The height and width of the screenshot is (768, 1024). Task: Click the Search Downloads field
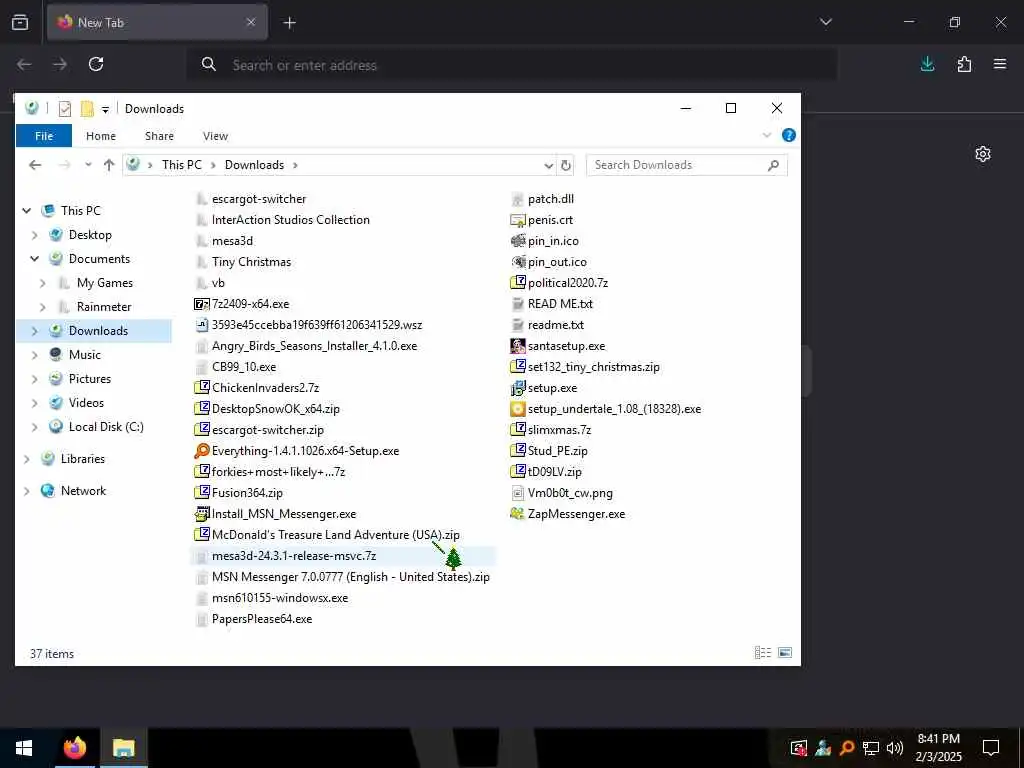[x=687, y=165]
